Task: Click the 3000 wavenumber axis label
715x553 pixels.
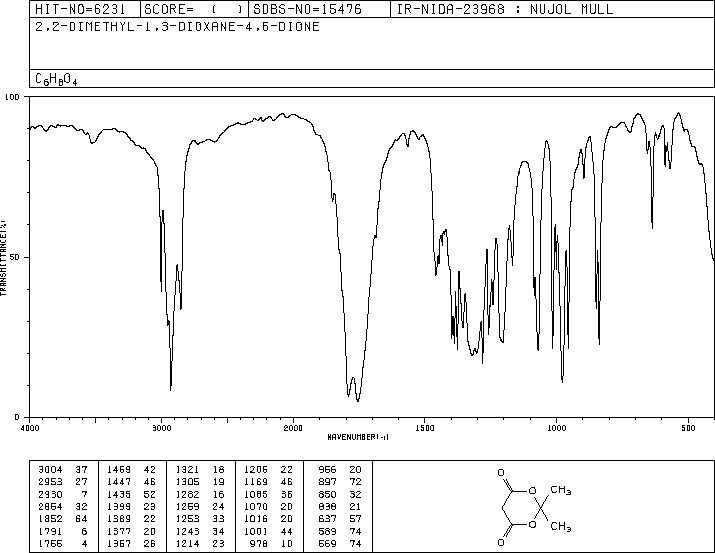Action: coord(161,428)
